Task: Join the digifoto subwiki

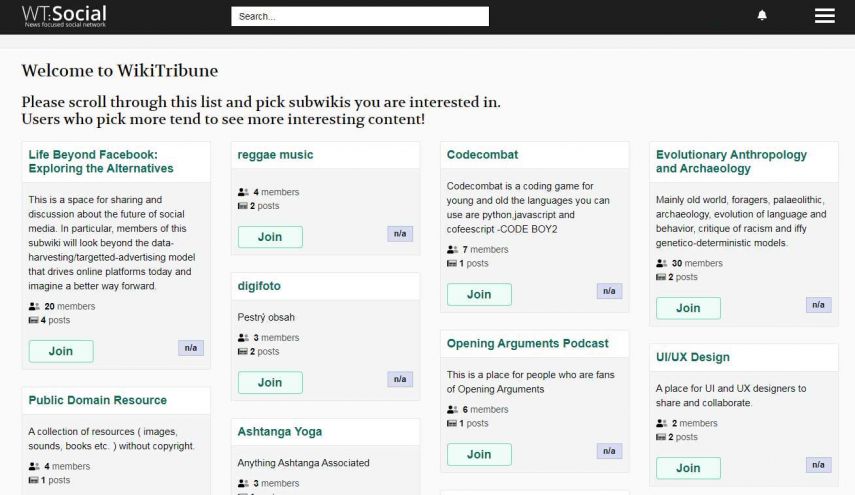Action: (270, 383)
